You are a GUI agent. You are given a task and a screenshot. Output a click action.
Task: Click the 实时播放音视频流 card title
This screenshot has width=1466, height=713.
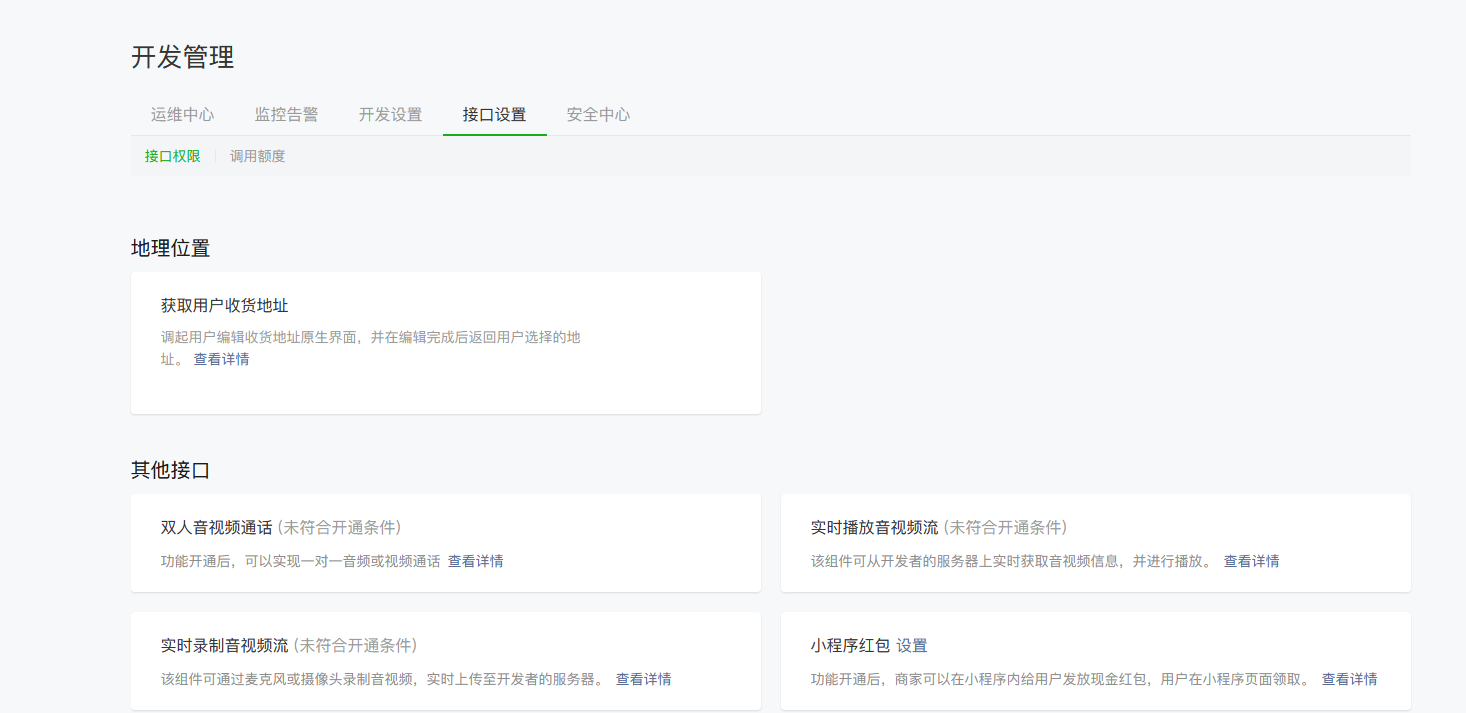(x=875, y=527)
